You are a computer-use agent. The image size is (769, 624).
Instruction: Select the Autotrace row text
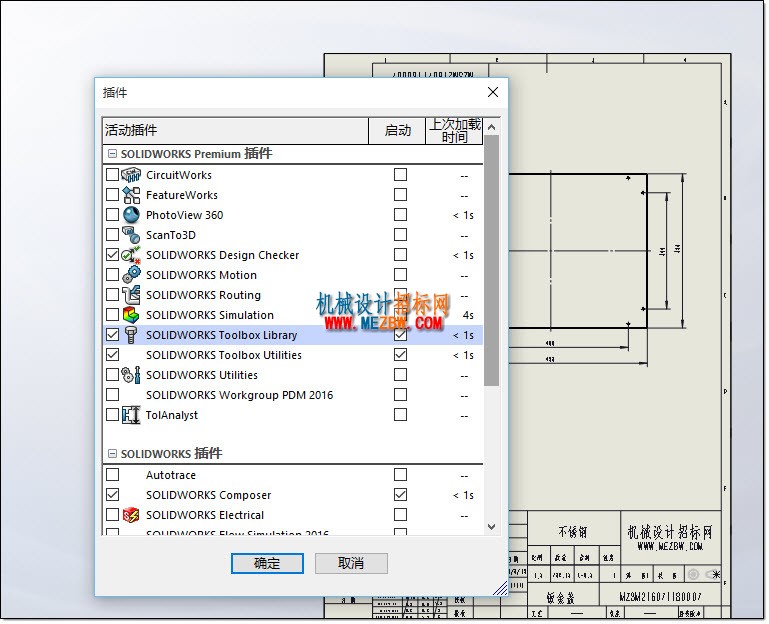tap(171, 475)
